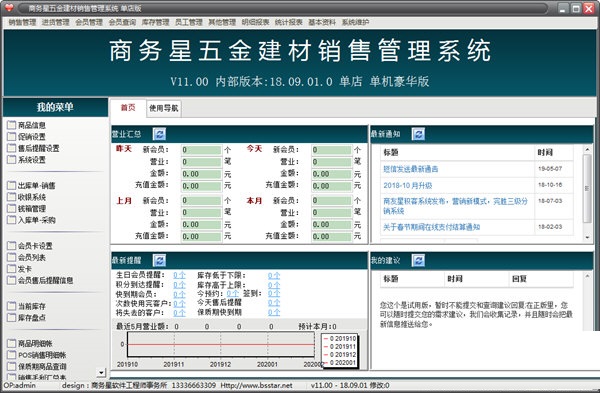Click the 保质期快到期 count link
Viewport: 600px width, 393px height.
(274, 312)
